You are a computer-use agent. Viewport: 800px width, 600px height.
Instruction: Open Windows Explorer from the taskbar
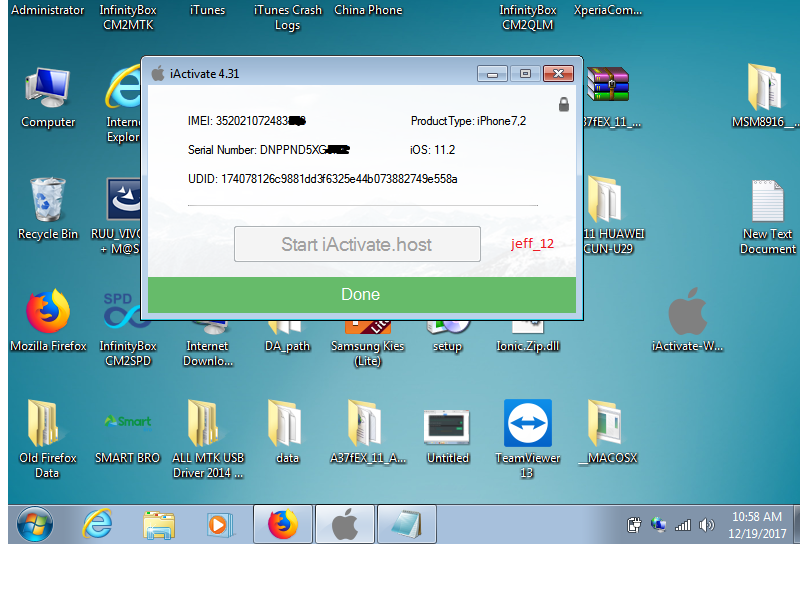[x=159, y=524]
